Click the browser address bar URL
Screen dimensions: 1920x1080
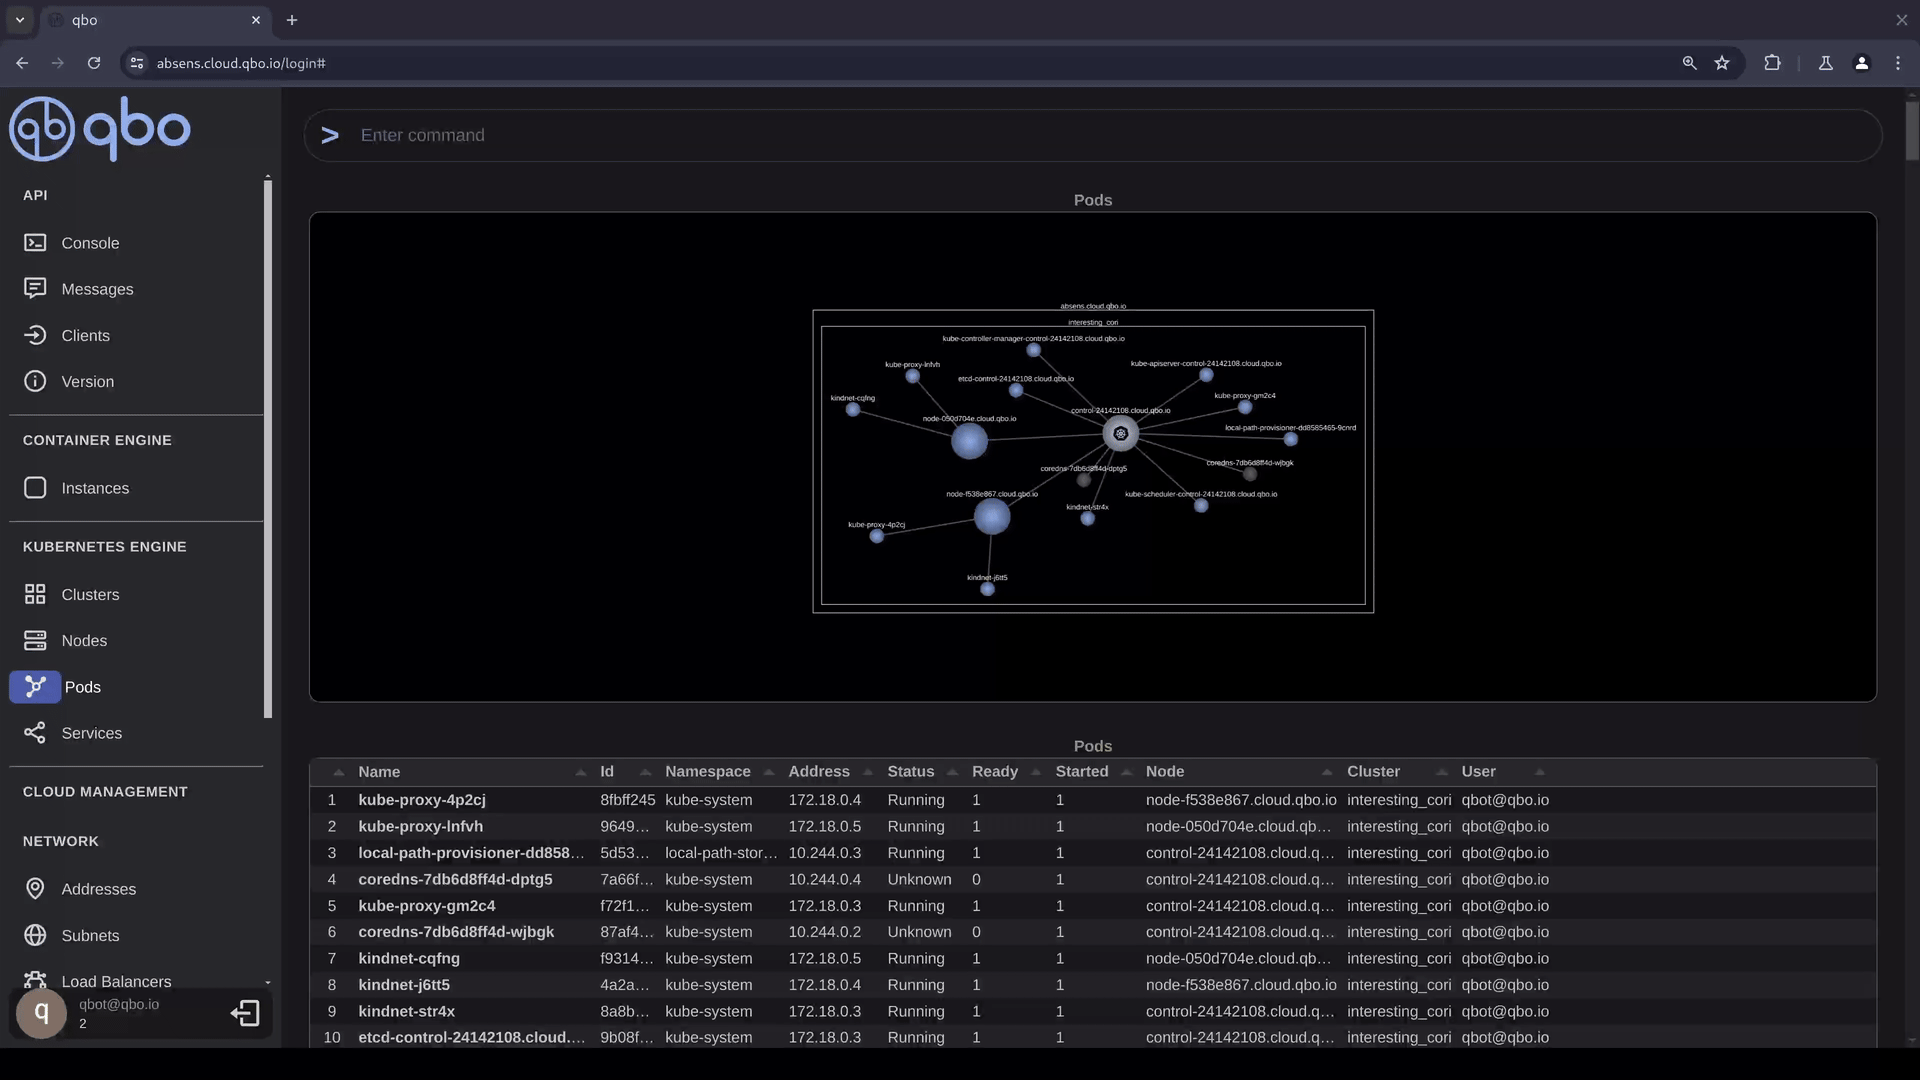pyautogui.click(x=241, y=63)
